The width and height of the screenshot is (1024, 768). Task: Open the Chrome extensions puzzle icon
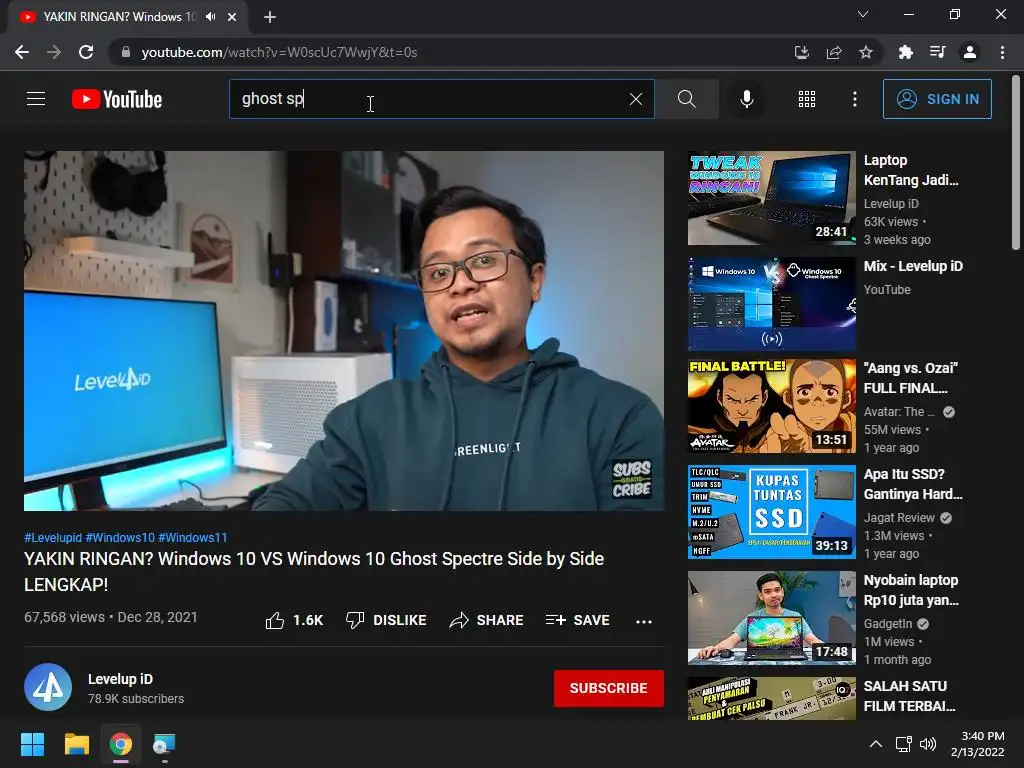click(905, 52)
